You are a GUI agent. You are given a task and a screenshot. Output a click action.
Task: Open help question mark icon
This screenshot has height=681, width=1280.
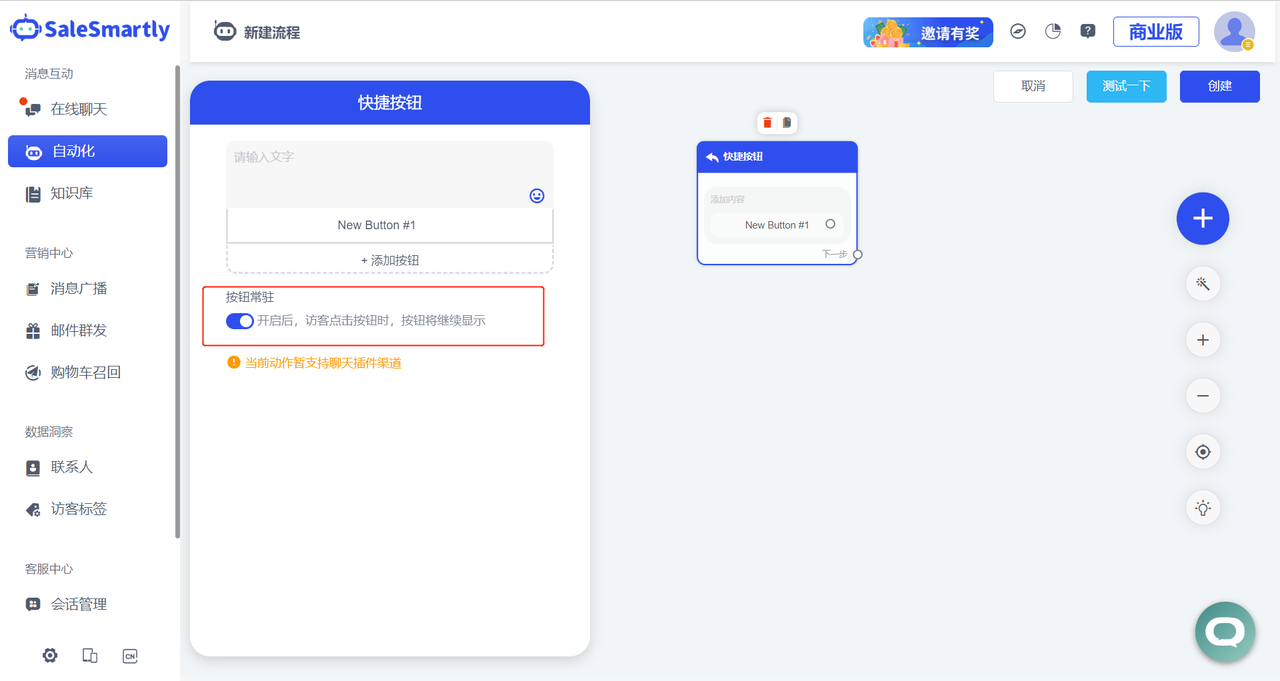(x=1088, y=31)
